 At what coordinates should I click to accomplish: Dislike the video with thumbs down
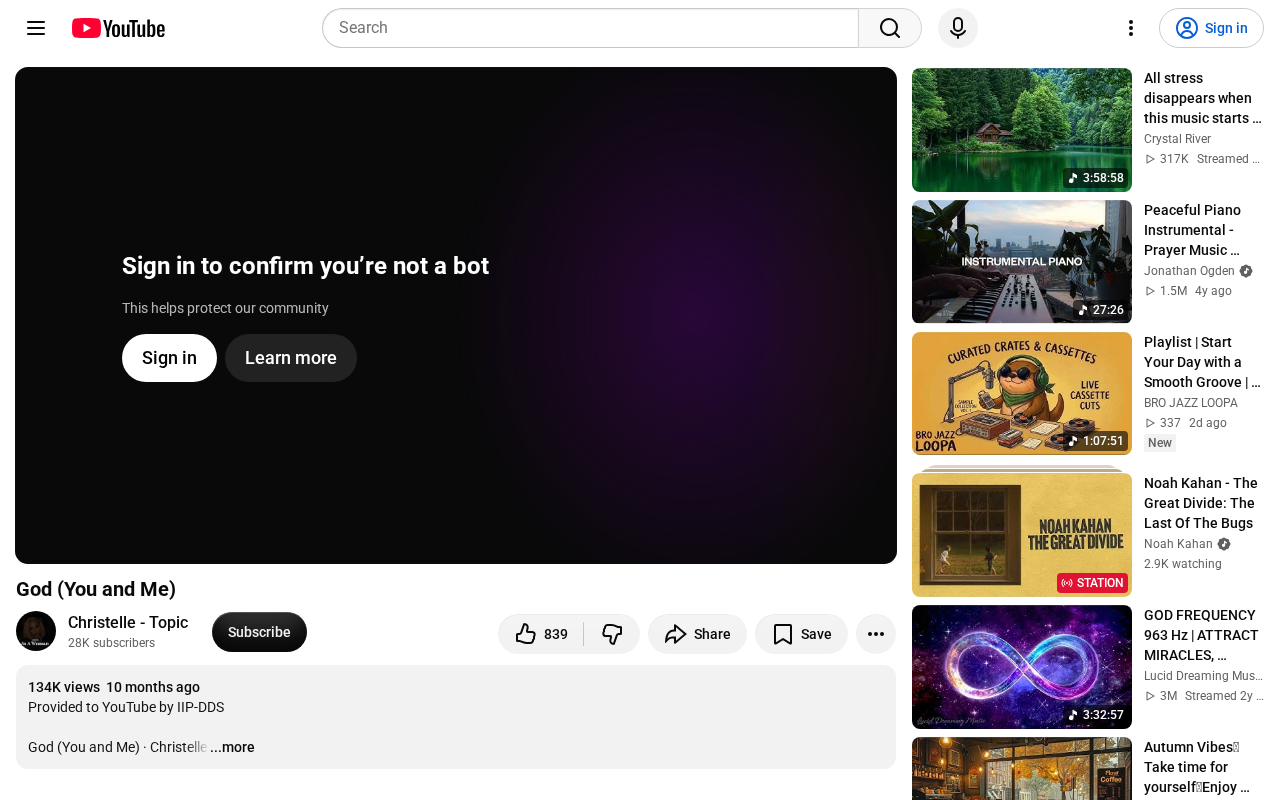[612, 634]
